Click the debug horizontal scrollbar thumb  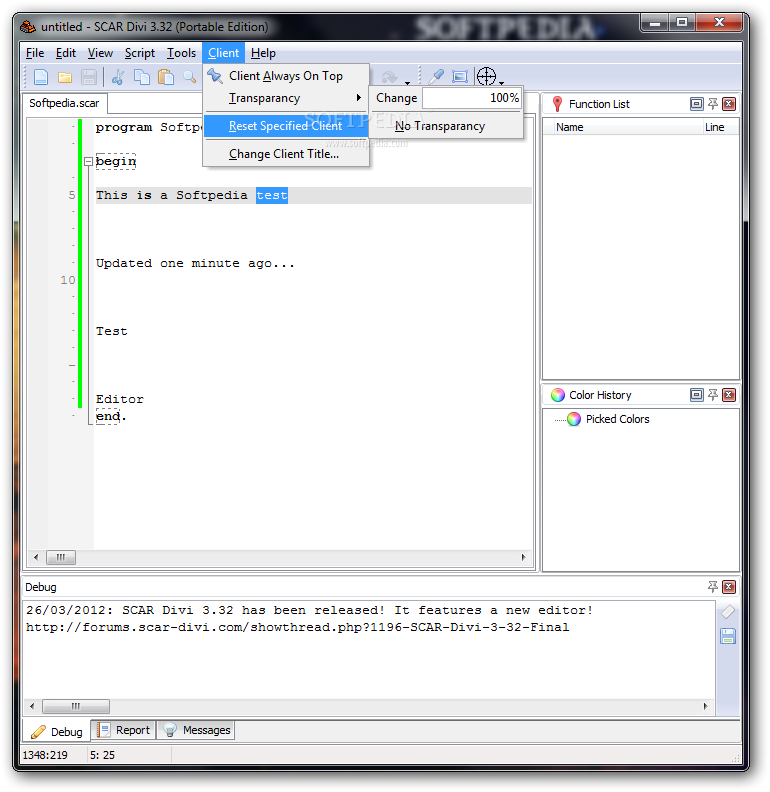point(76,706)
